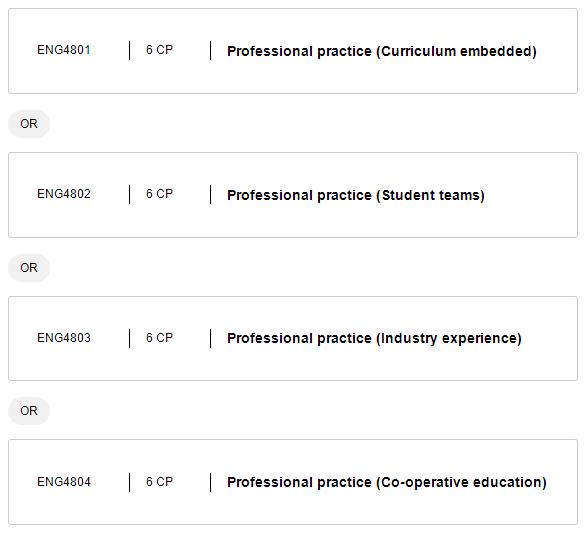
Task: Click Professional practice (Industry experience) title
Action: click(374, 338)
